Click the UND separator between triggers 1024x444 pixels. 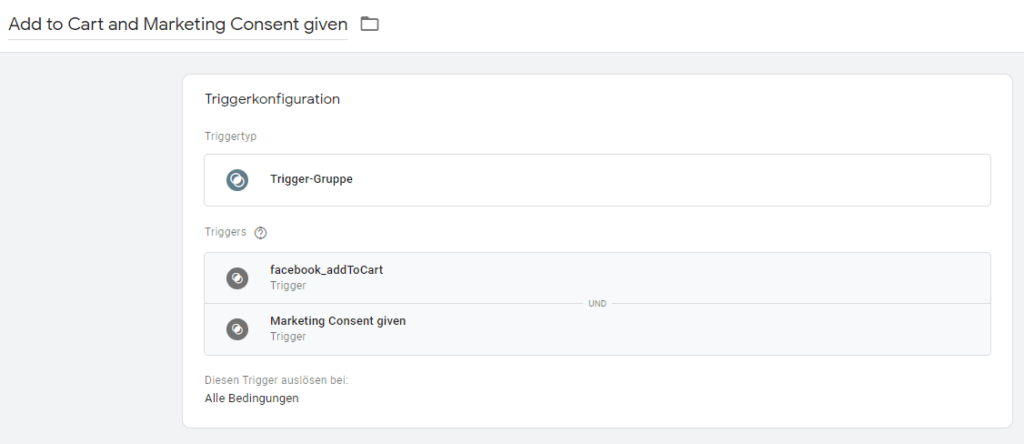(x=597, y=303)
